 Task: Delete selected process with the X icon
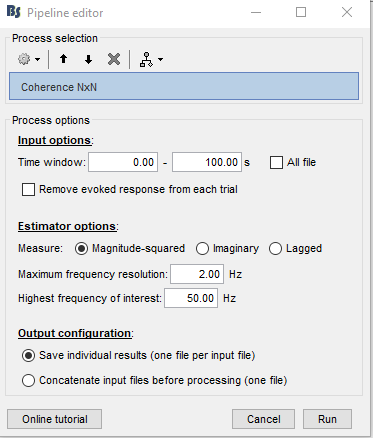(x=114, y=60)
